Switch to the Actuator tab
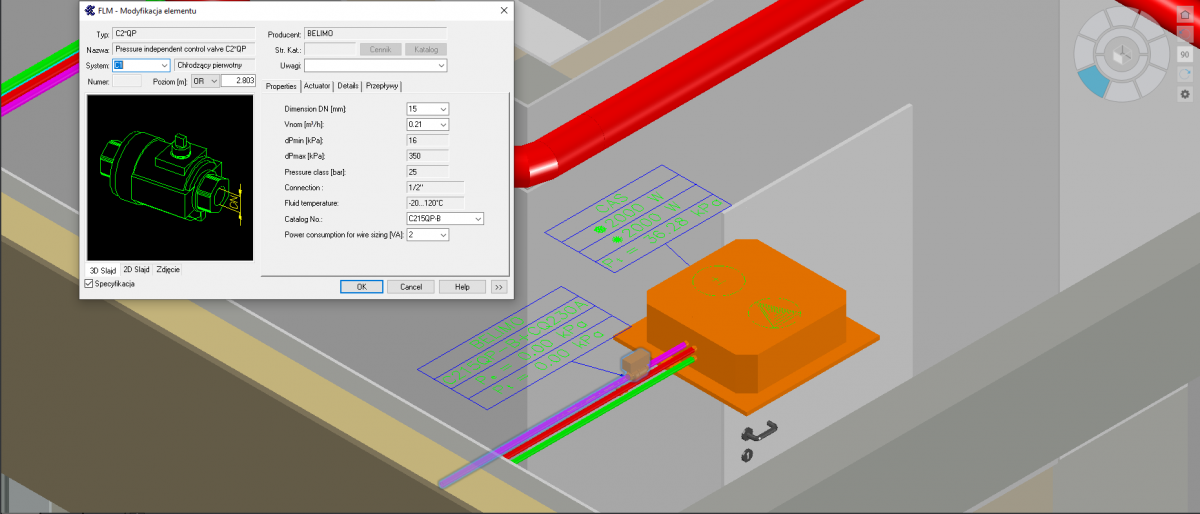Screen dimensions: 1200x514 [317, 86]
